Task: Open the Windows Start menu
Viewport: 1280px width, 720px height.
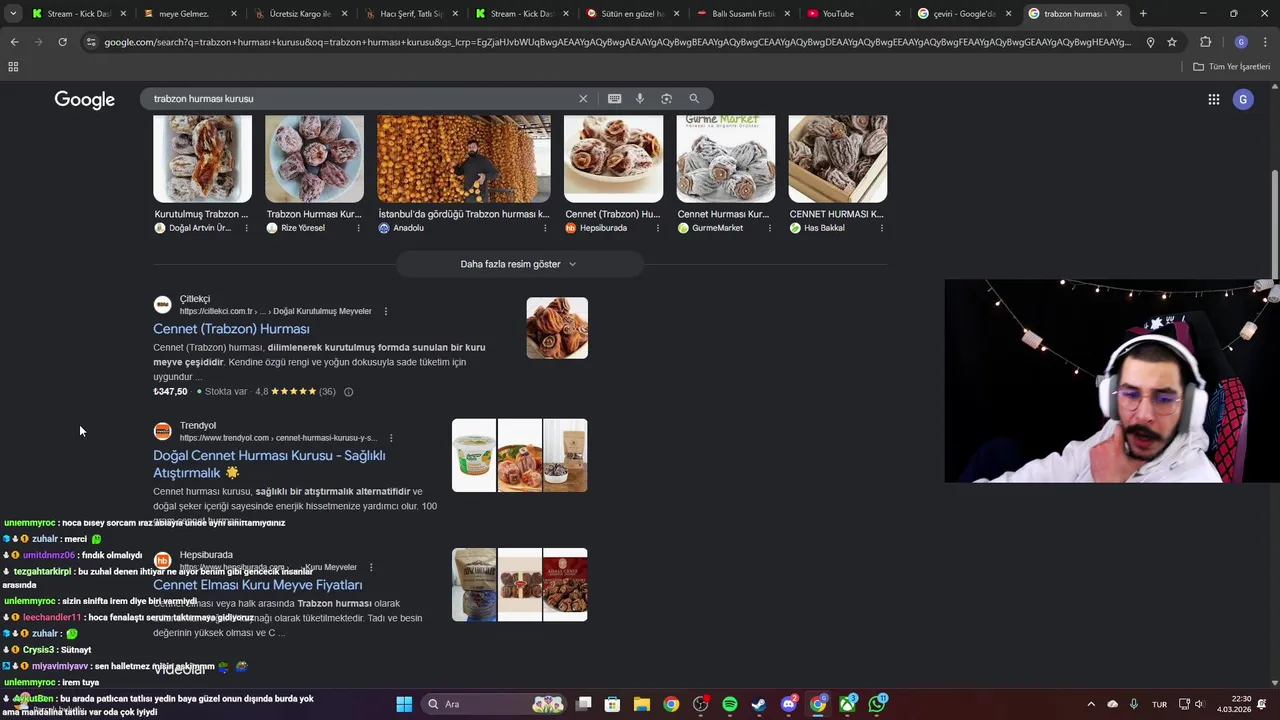Action: pos(404,704)
